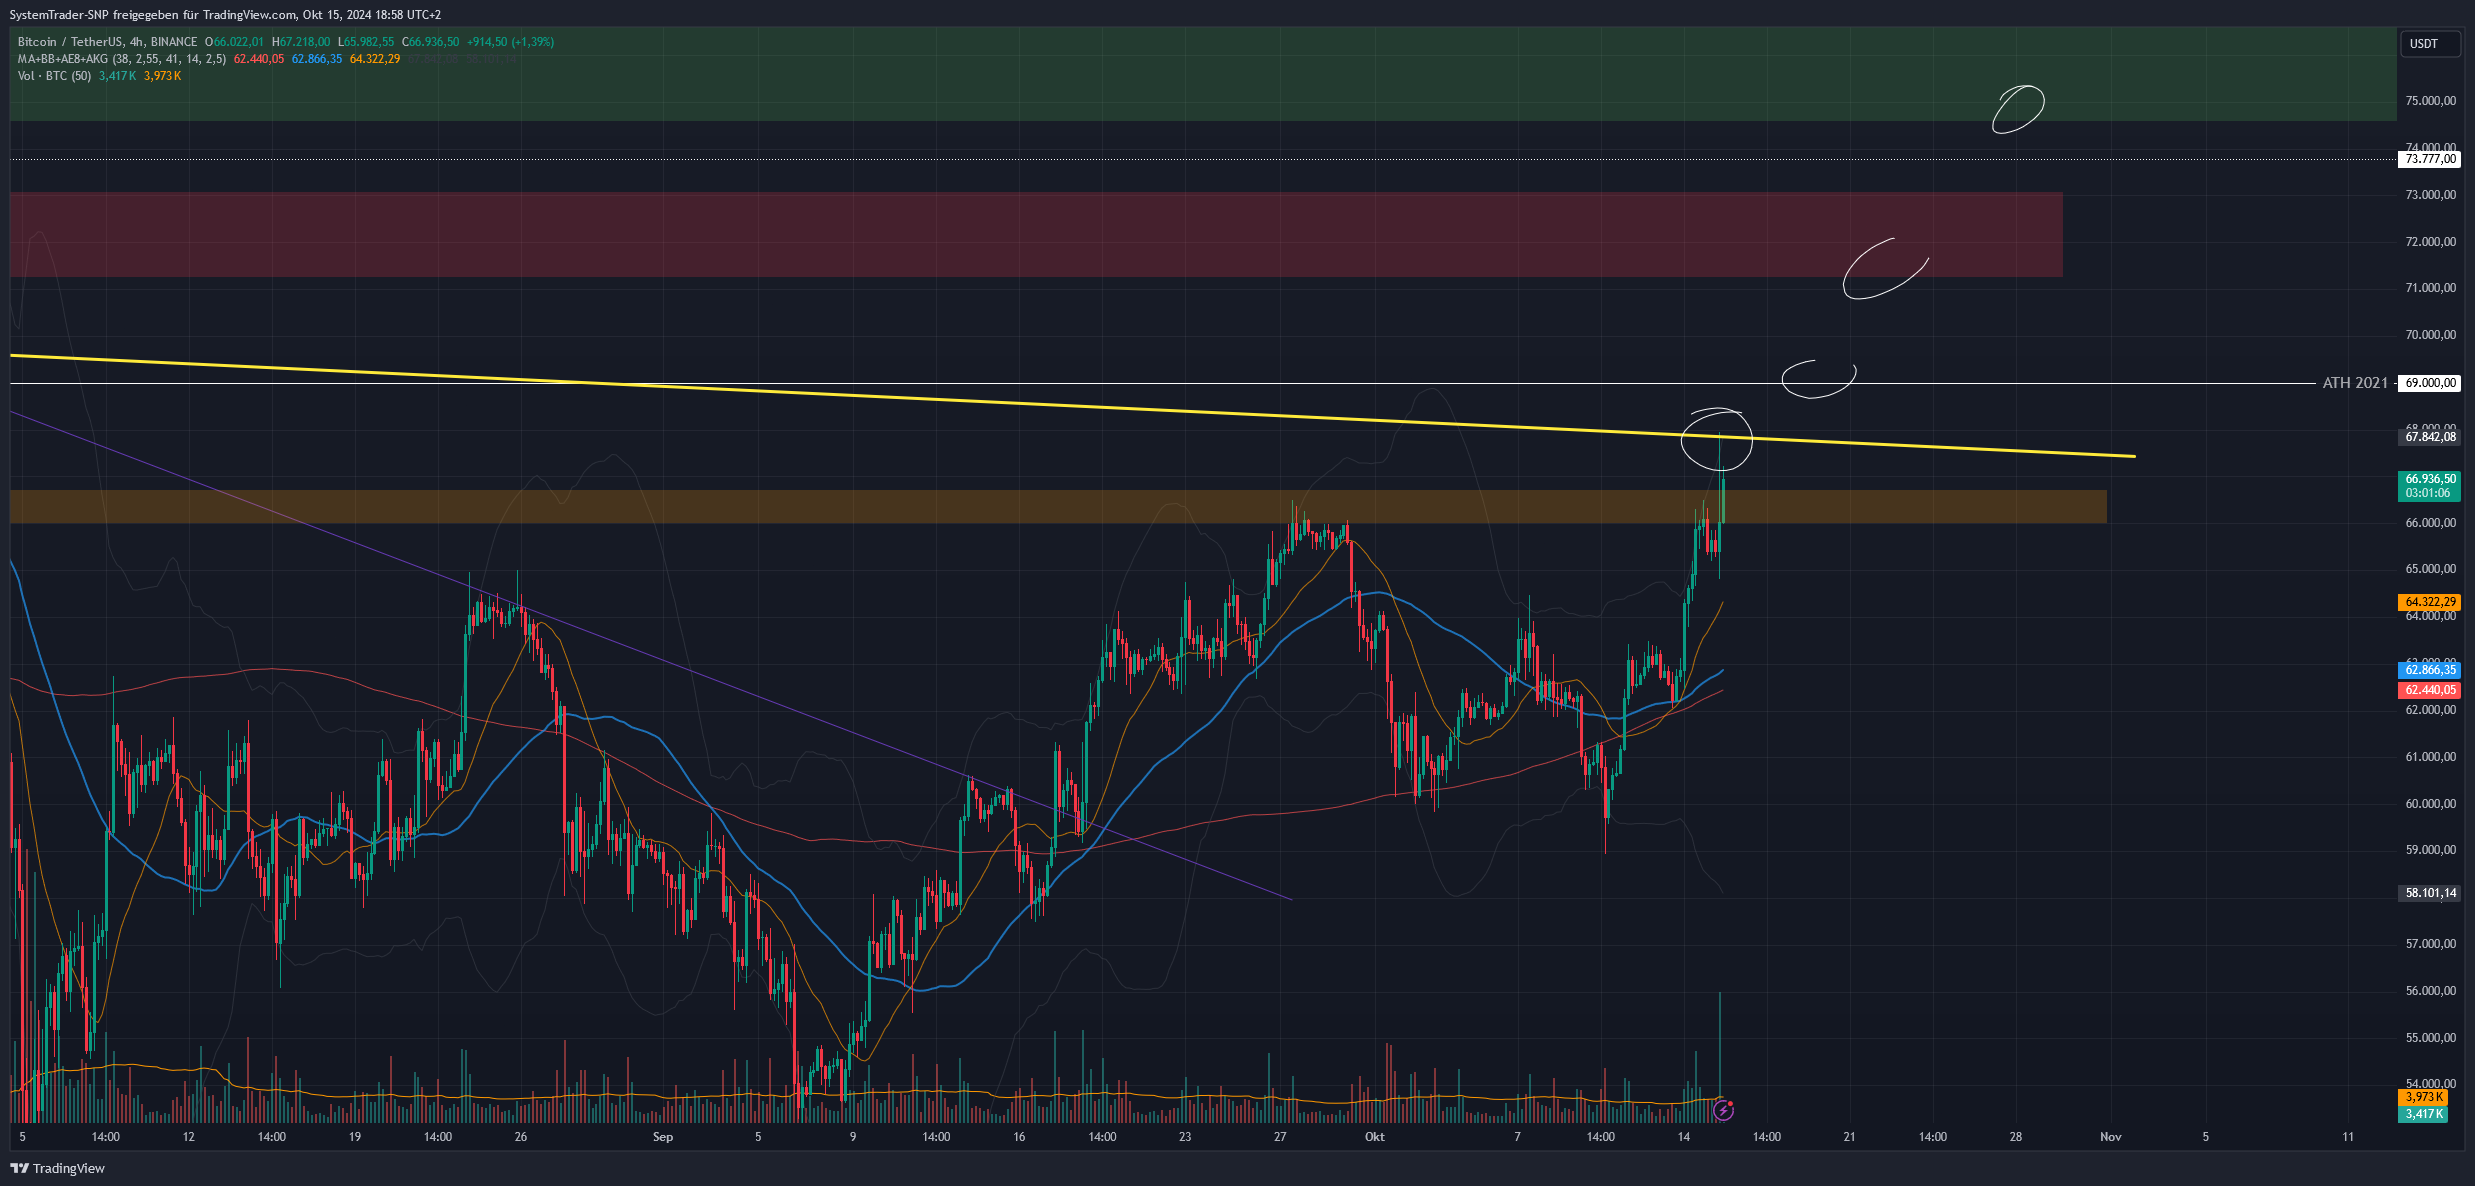Click the Okt label on time axis
This screenshot has height=1186, width=2475.
[1375, 1137]
